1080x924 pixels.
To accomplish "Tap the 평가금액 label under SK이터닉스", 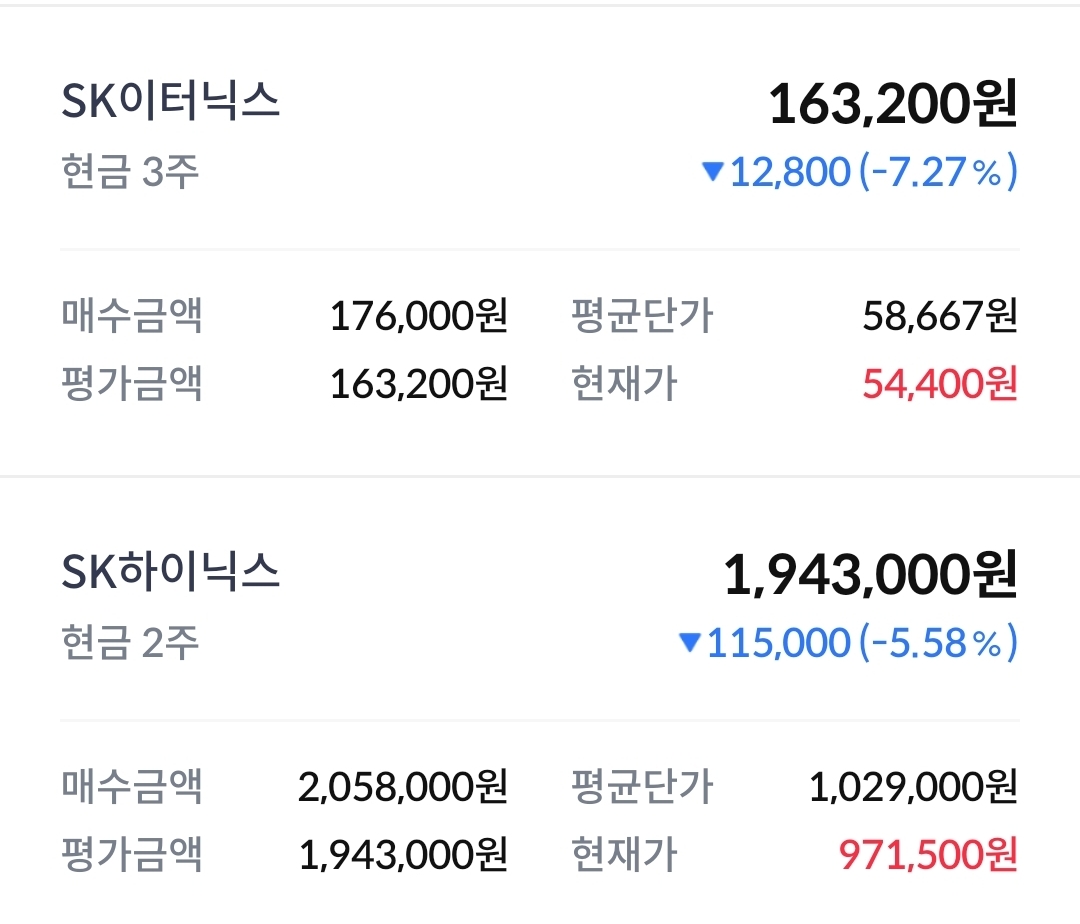I will point(132,384).
